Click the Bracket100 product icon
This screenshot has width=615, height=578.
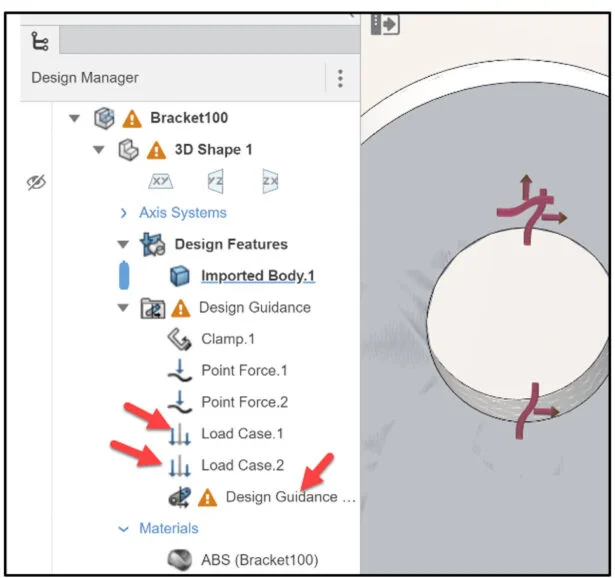coord(104,118)
